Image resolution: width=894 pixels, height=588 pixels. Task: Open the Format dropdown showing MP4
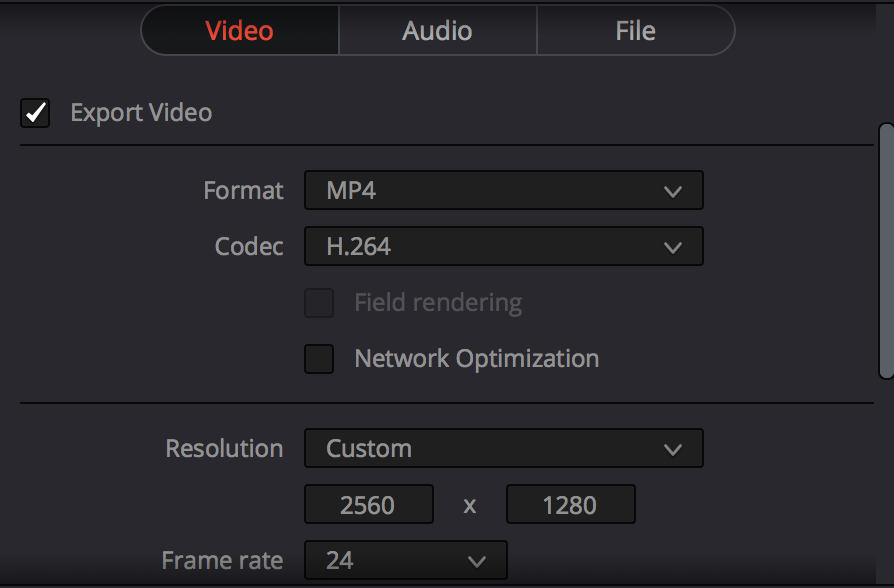(x=503, y=190)
